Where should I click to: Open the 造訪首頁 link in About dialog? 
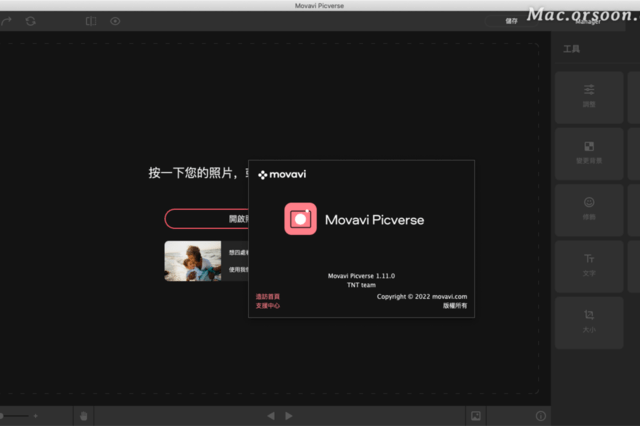[268, 297]
